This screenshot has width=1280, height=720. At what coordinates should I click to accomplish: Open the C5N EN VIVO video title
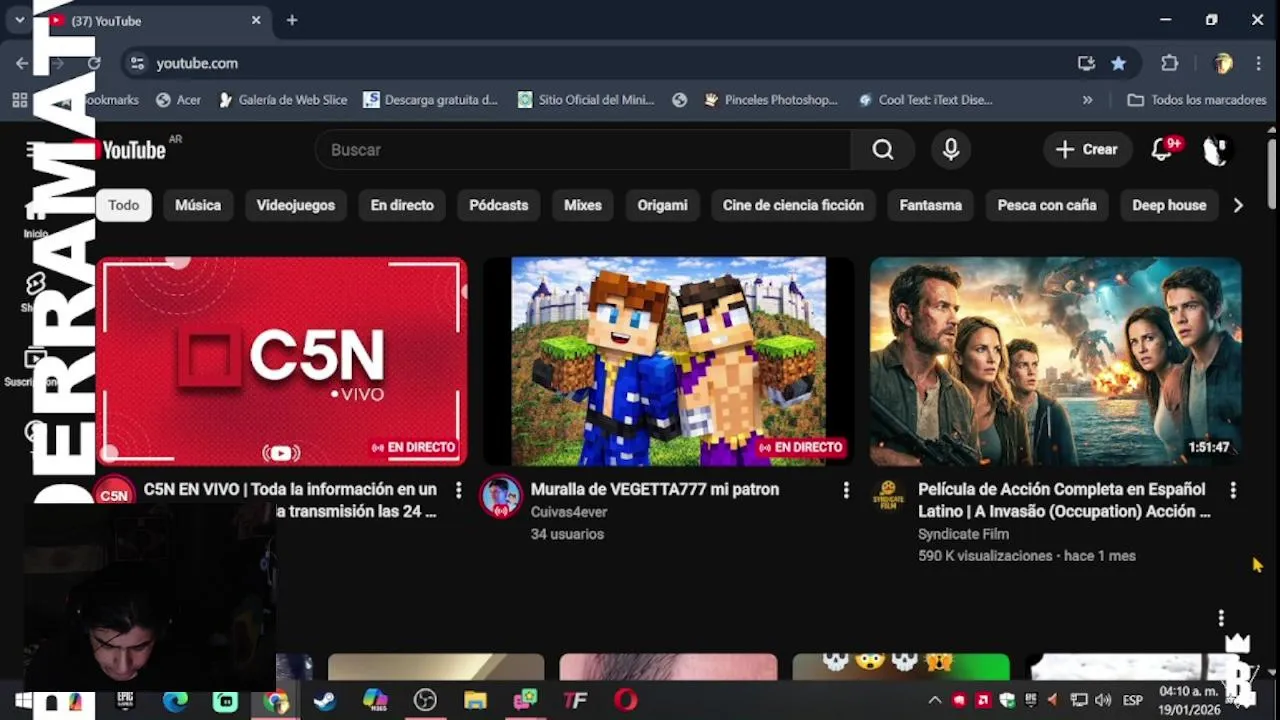click(x=290, y=500)
